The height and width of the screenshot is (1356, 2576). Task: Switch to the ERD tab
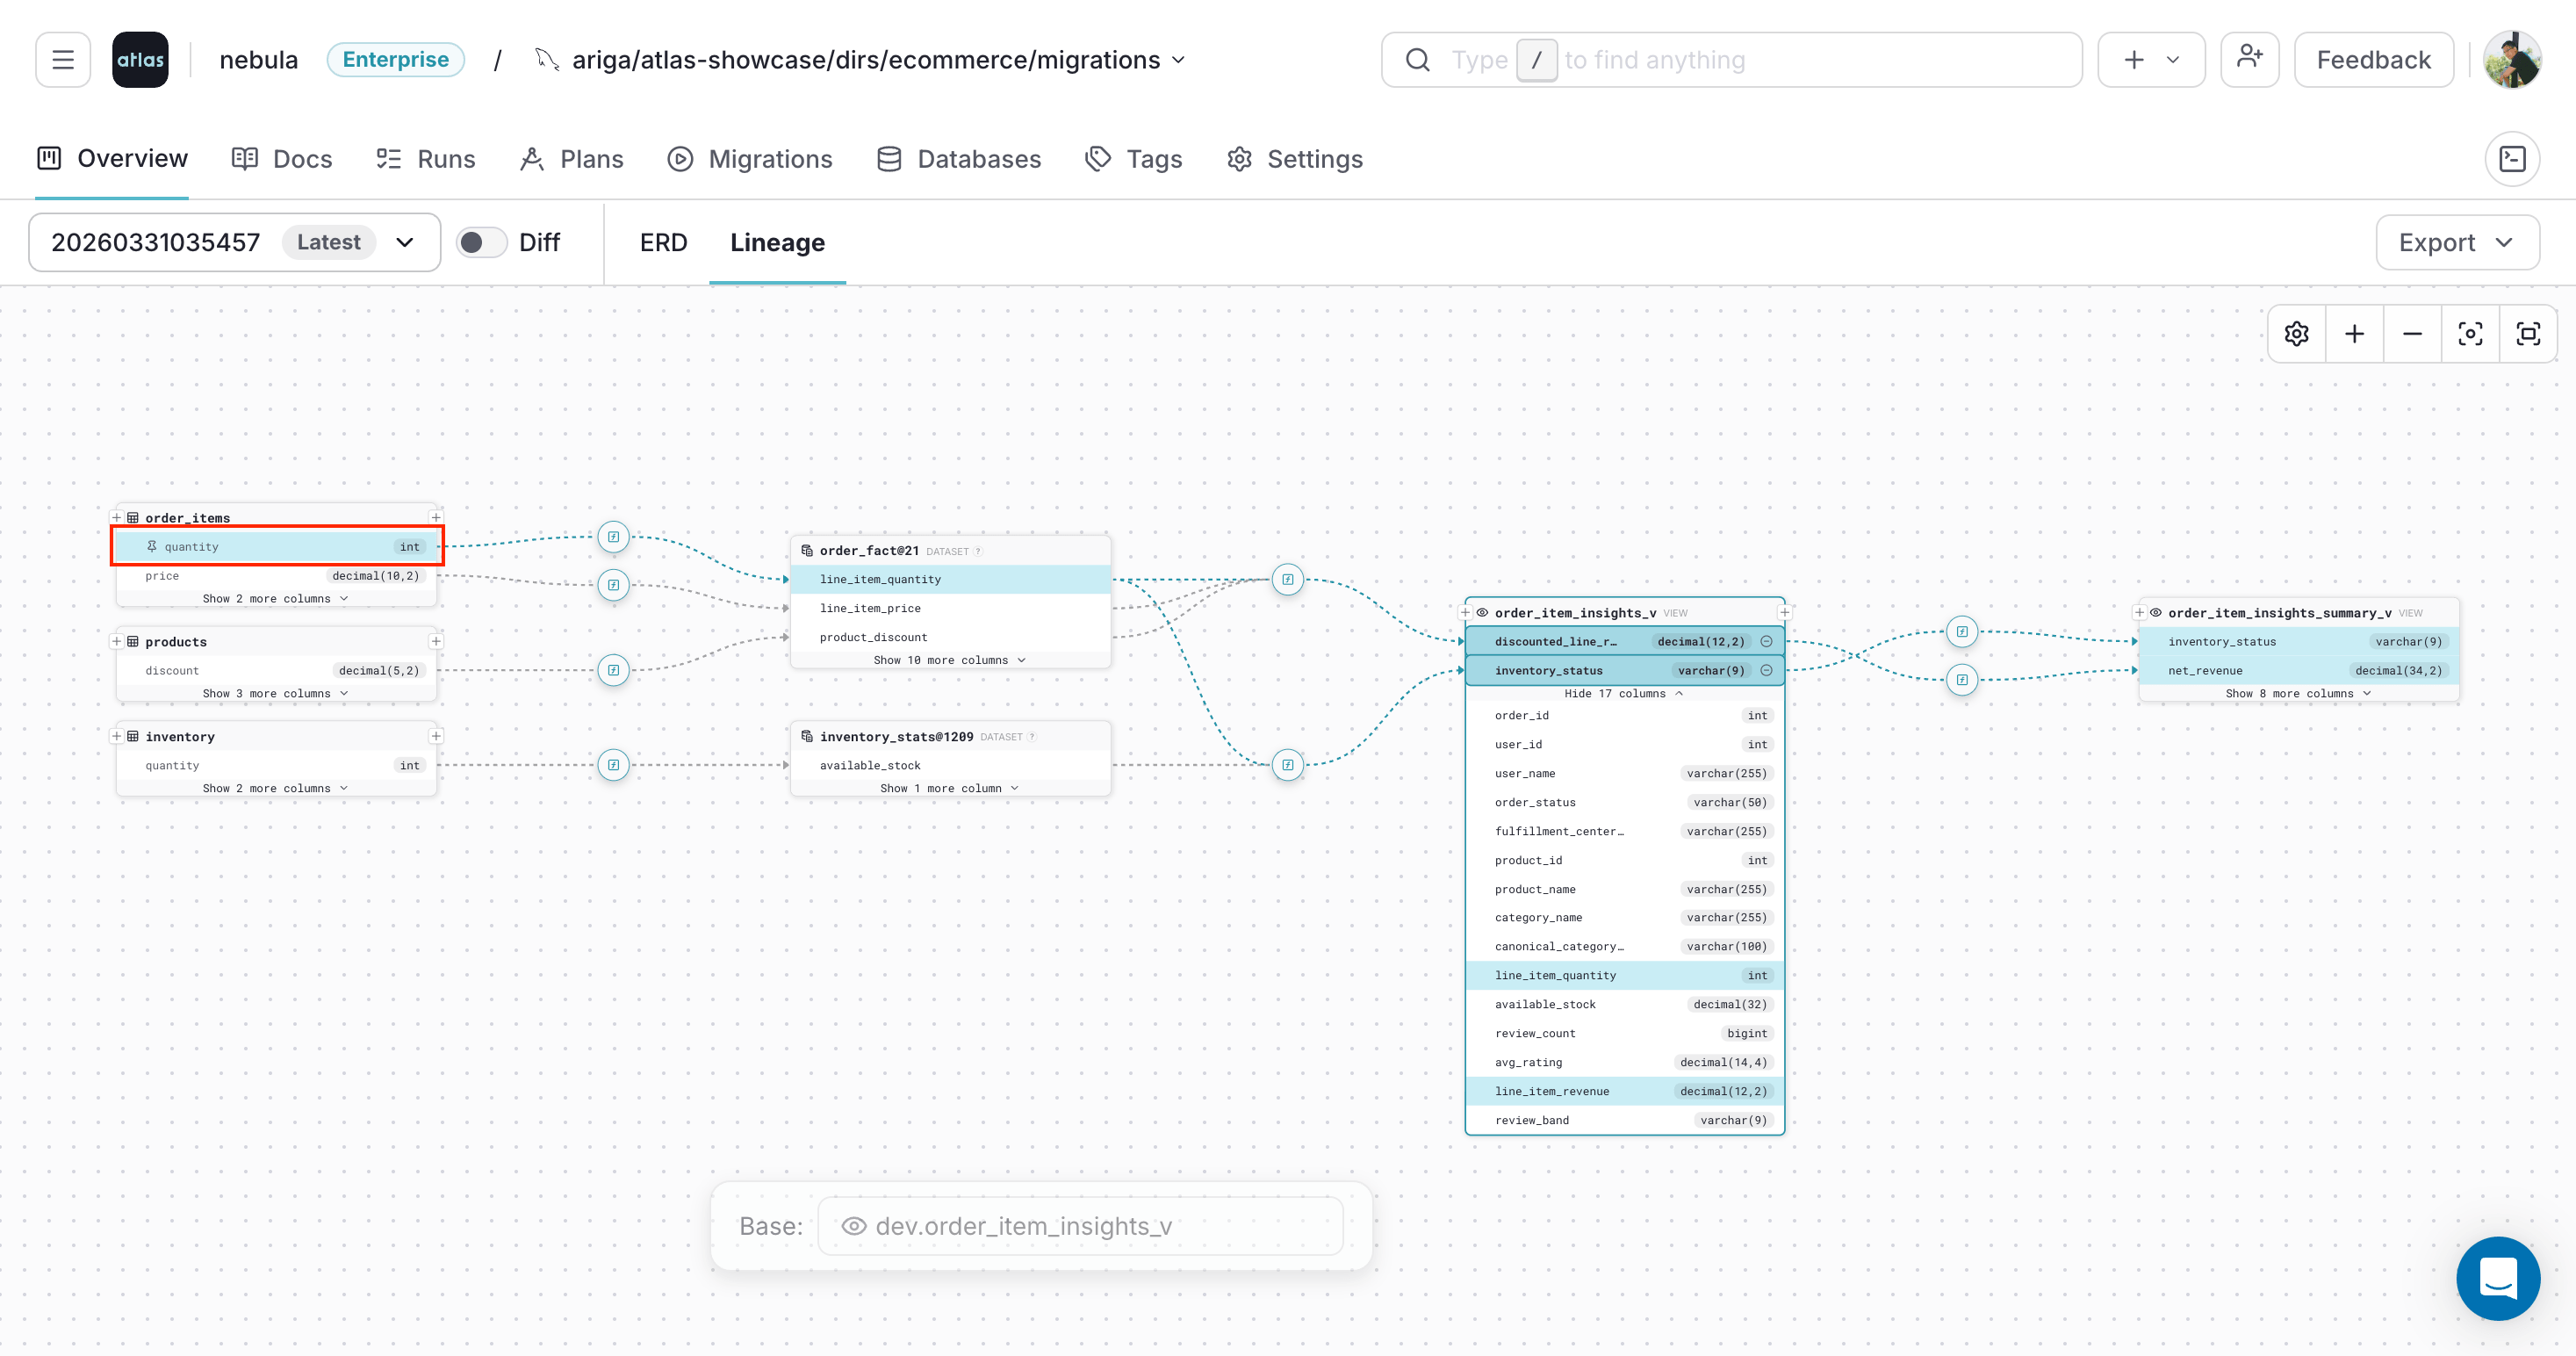click(663, 242)
